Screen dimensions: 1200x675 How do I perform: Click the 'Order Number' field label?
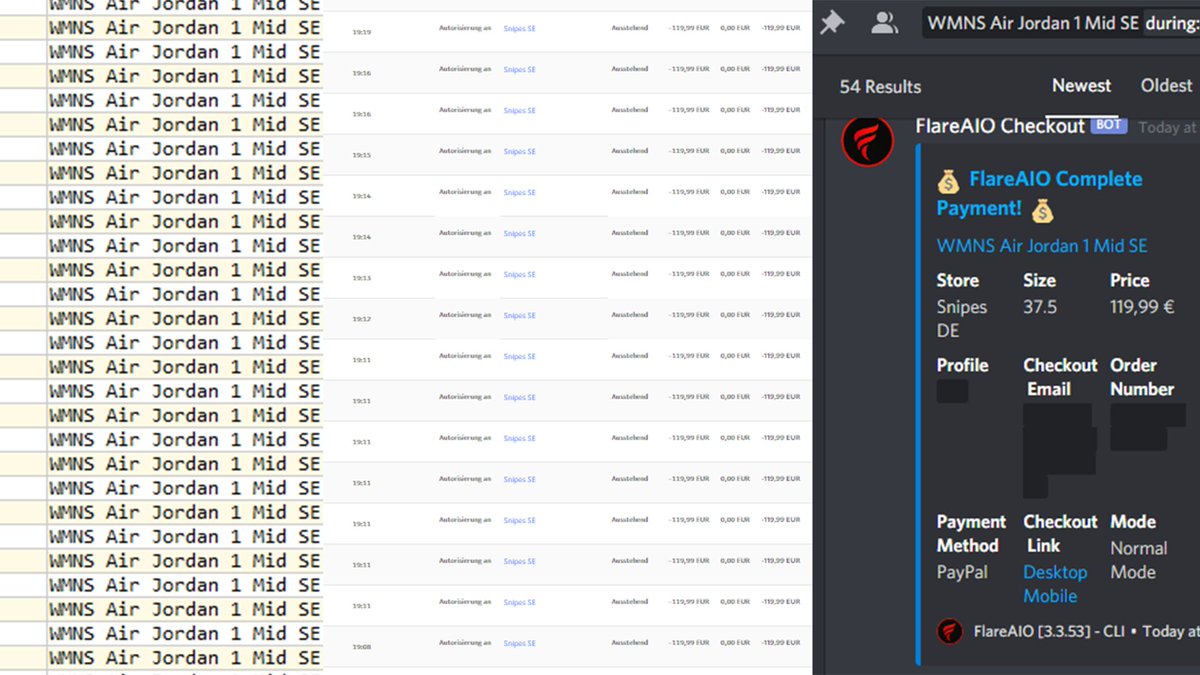1142,377
